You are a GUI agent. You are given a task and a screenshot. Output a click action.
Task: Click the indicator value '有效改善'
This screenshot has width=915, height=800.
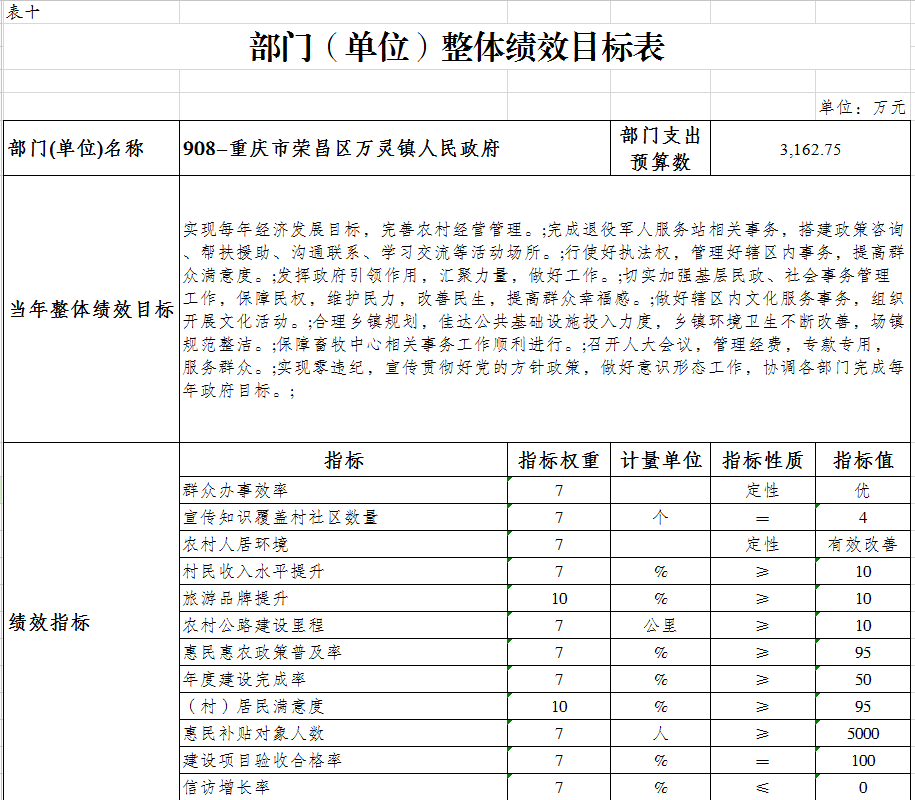[862, 544]
